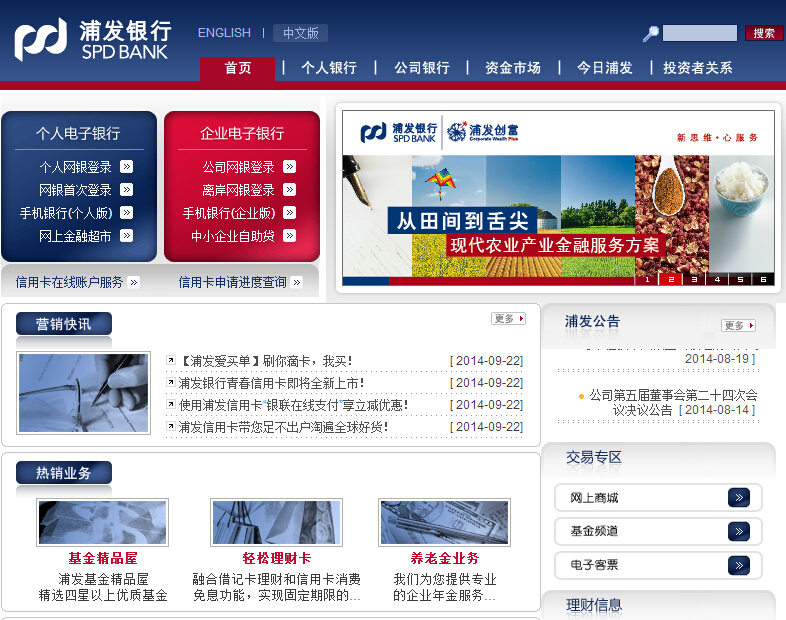The height and width of the screenshot is (620, 786).
Task: Open 信用卡申请进度查询 link
Action: [233, 282]
